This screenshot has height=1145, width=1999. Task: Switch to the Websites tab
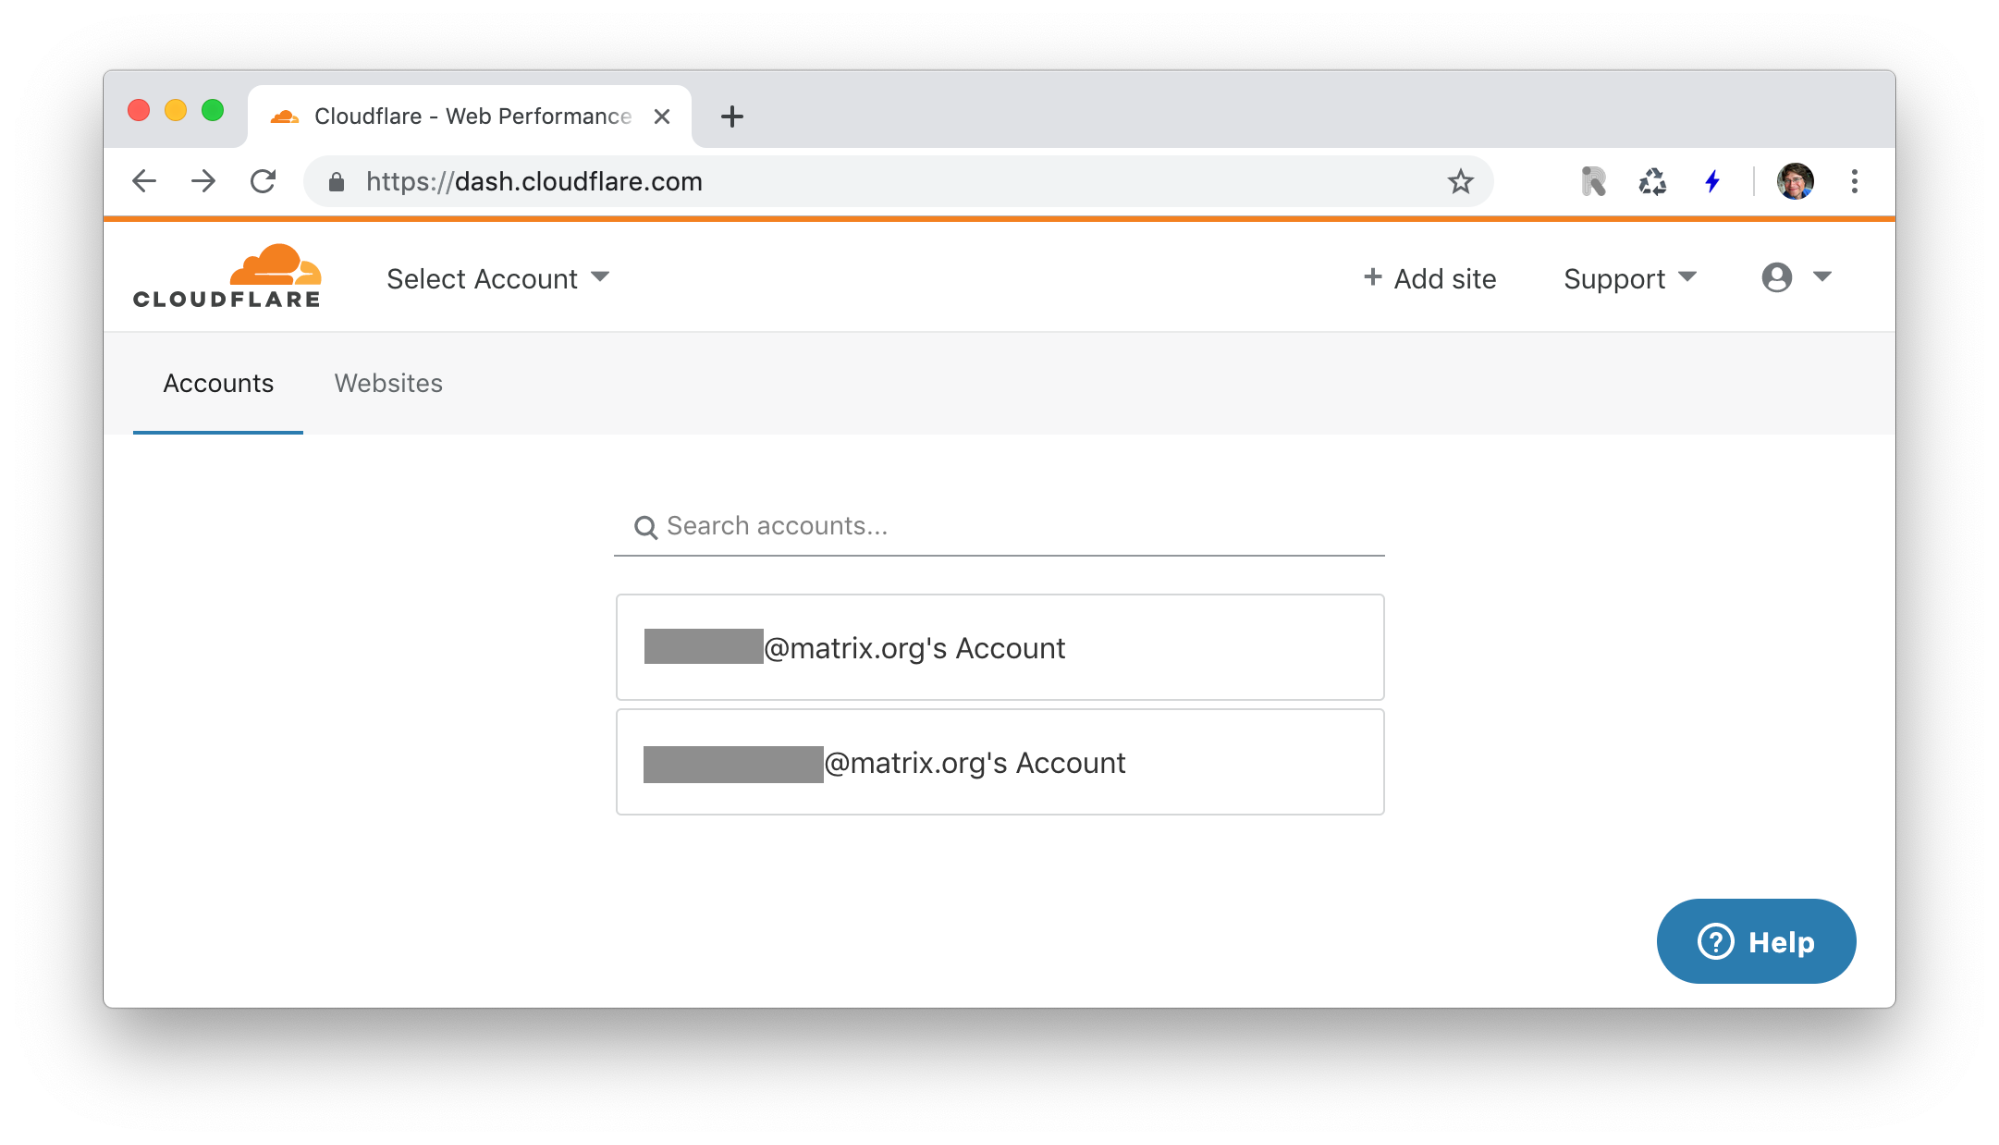pyautogui.click(x=388, y=383)
